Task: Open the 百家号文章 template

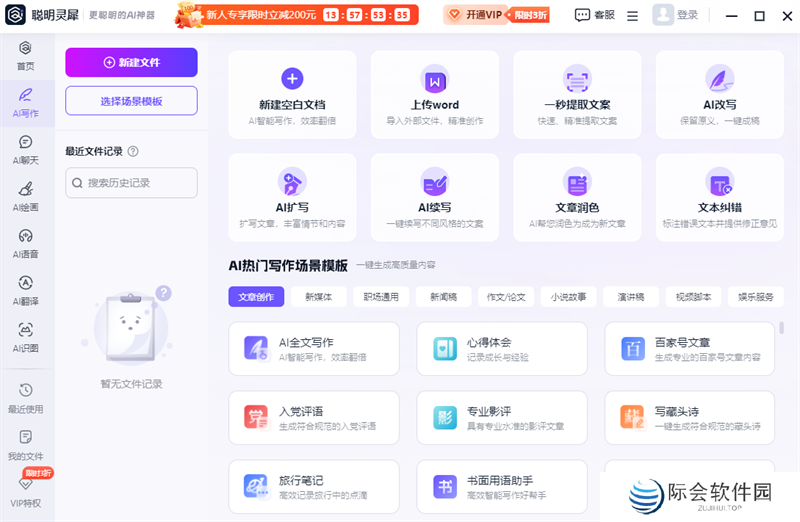Action: (x=690, y=349)
